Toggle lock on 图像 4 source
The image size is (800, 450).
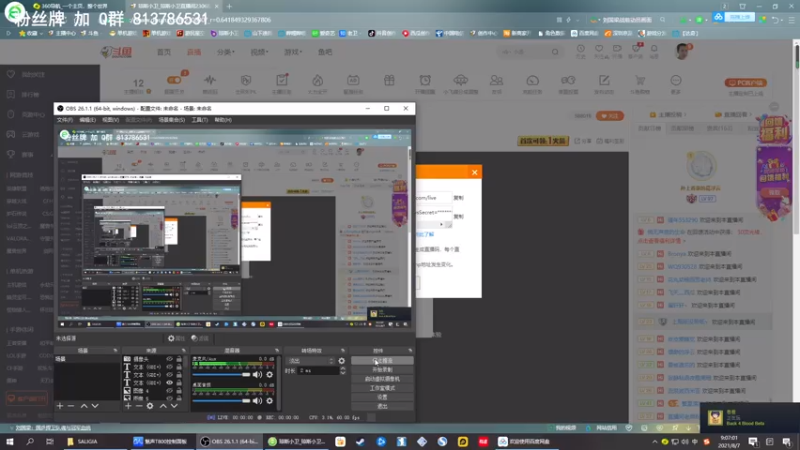(x=179, y=391)
